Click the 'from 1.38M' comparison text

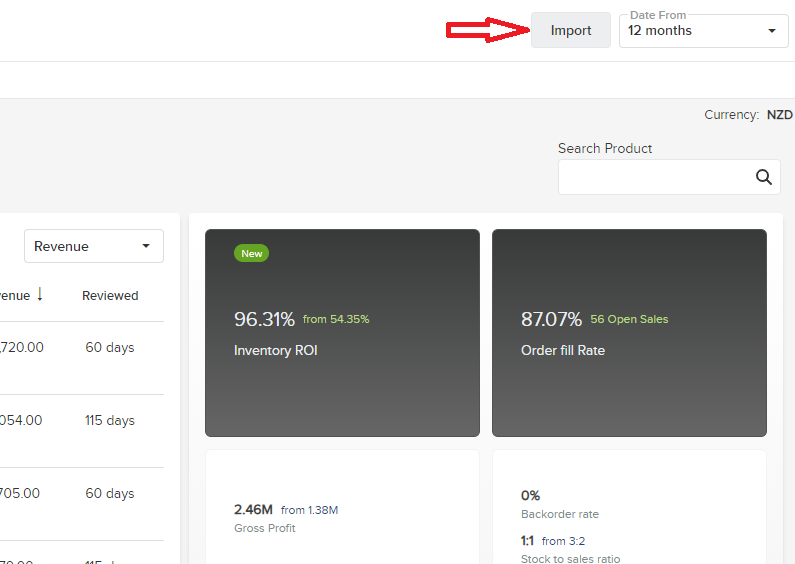tap(309, 510)
